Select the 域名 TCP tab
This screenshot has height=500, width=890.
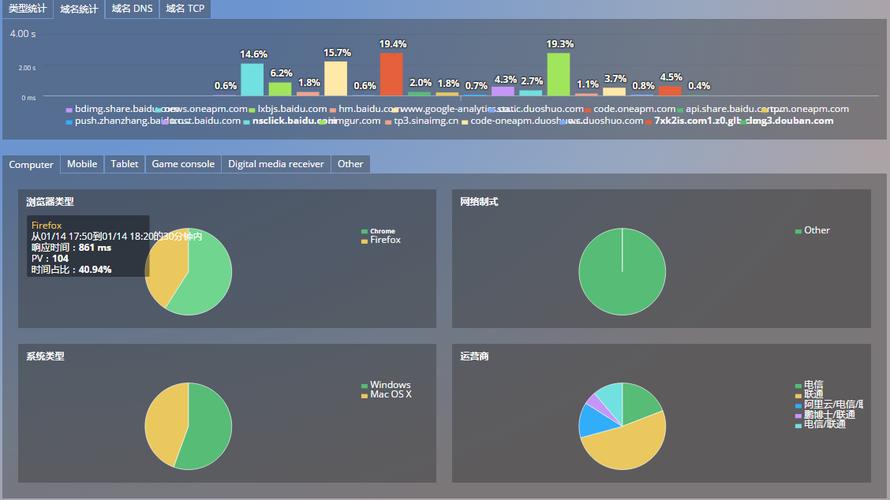tap(185, 9)
